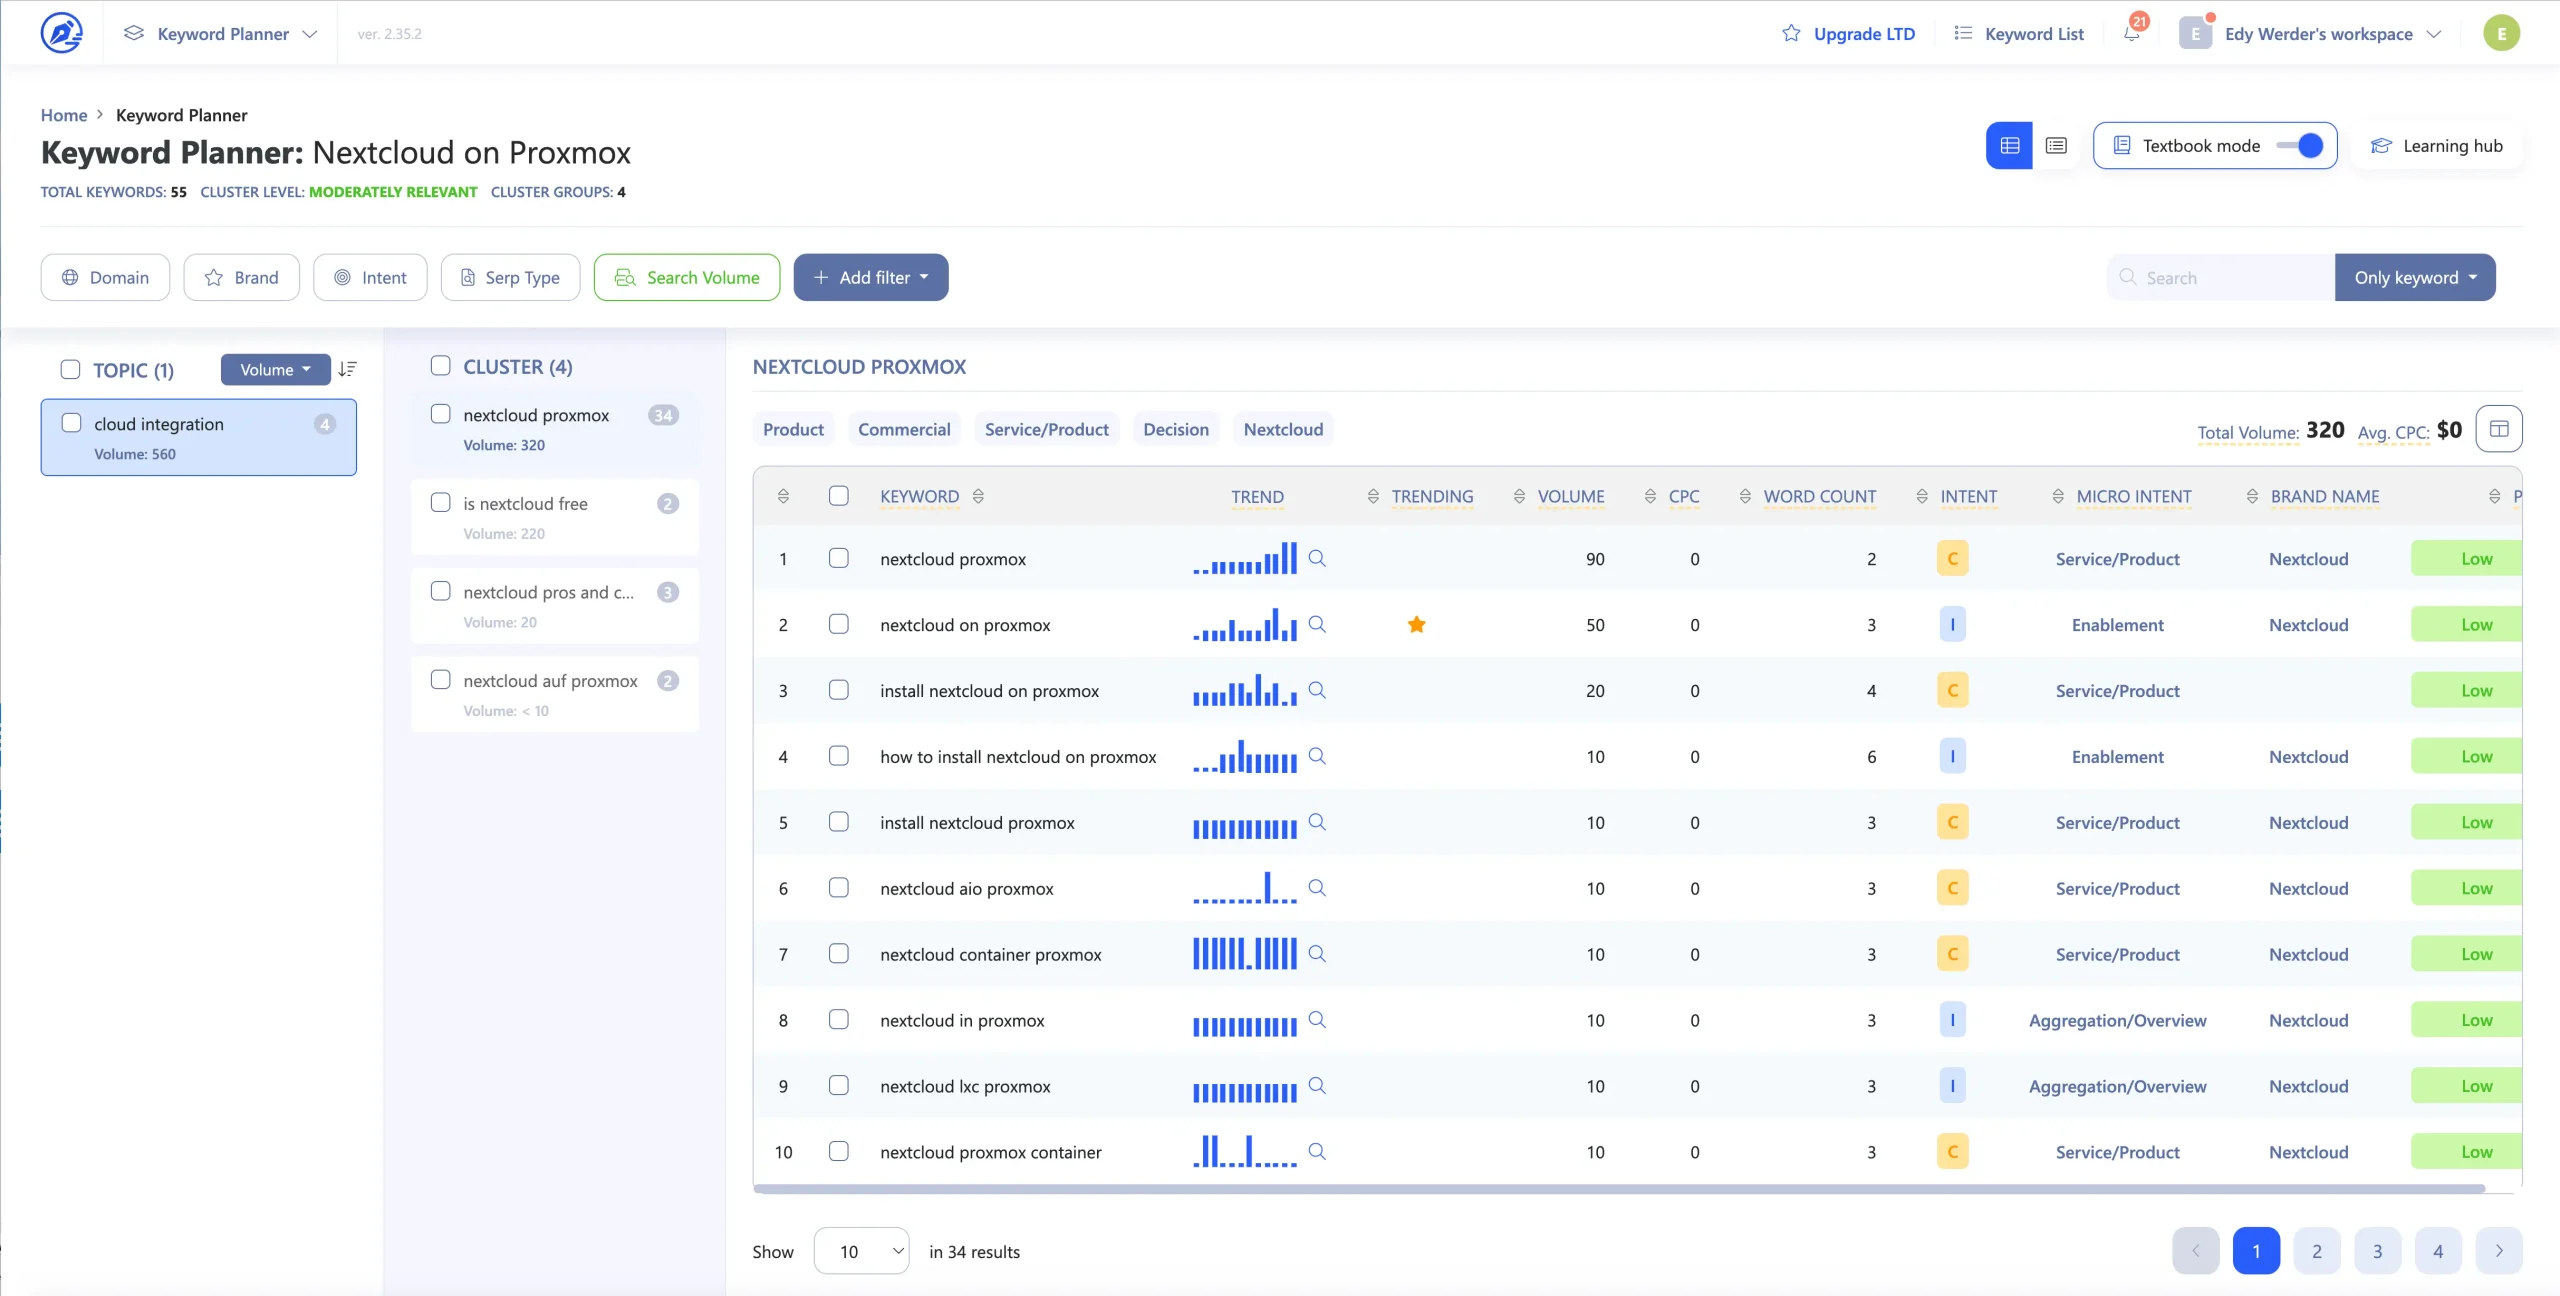Click the horizontal table scrollbar
Screen dimensions: 2560x1296
pos(1619,1188)
